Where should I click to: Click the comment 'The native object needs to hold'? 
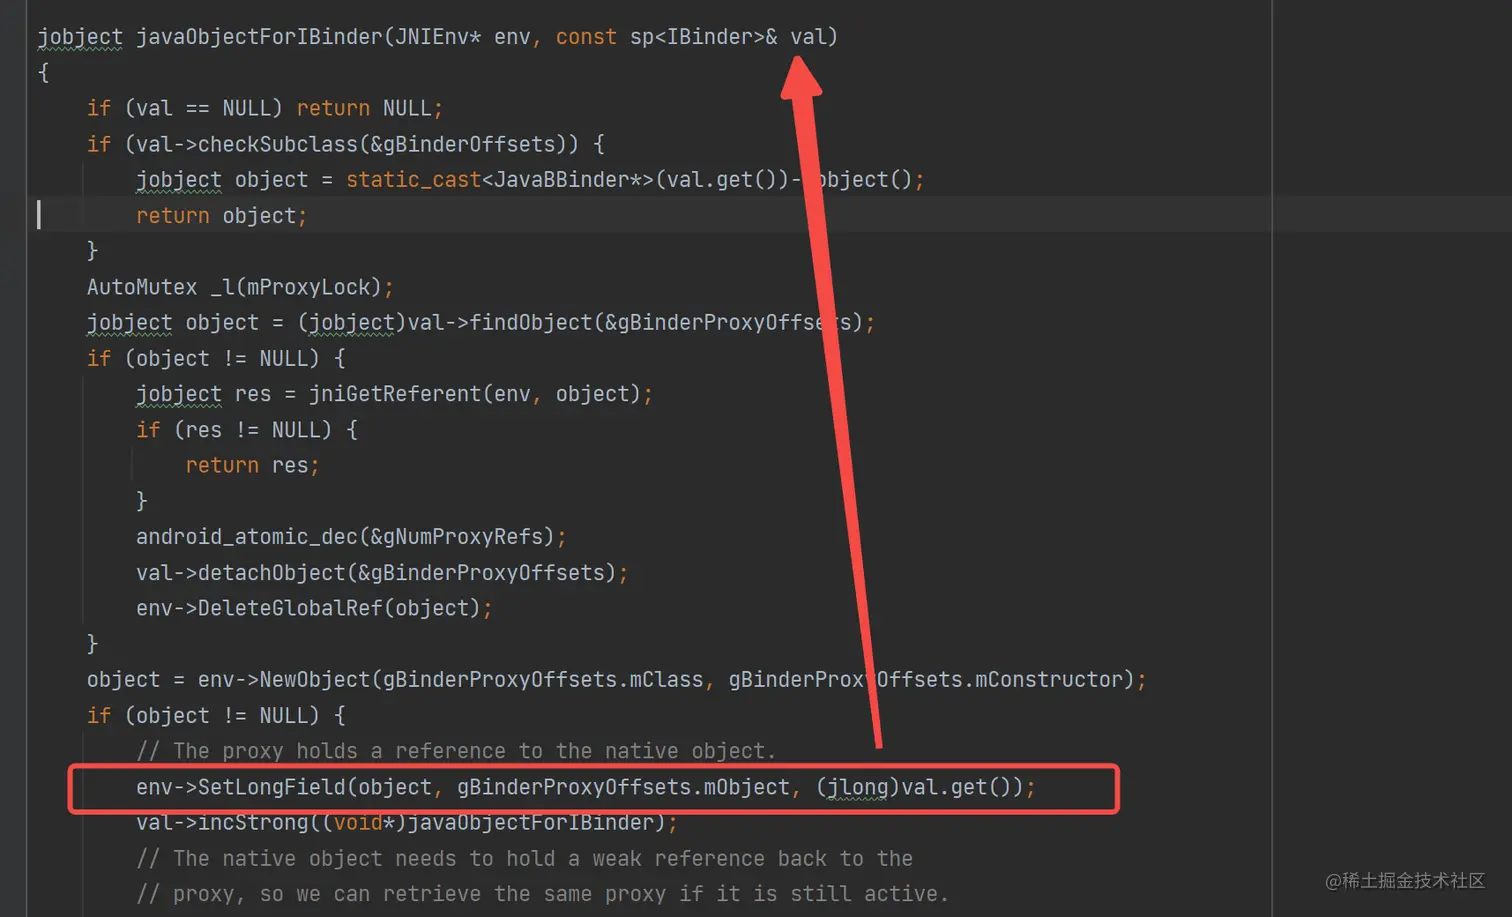(x=524, y=859)
